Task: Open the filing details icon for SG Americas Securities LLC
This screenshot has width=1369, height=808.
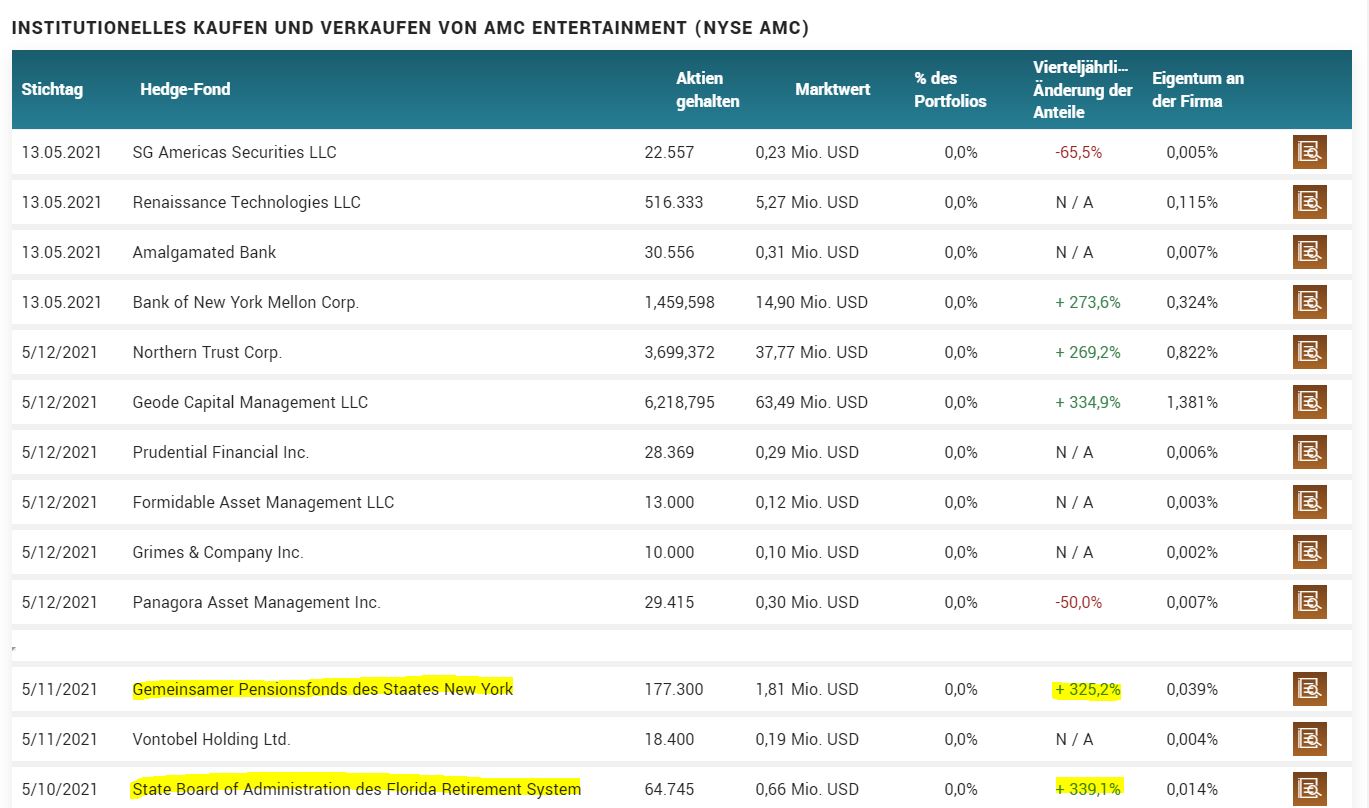Action: click(1310, 152)
